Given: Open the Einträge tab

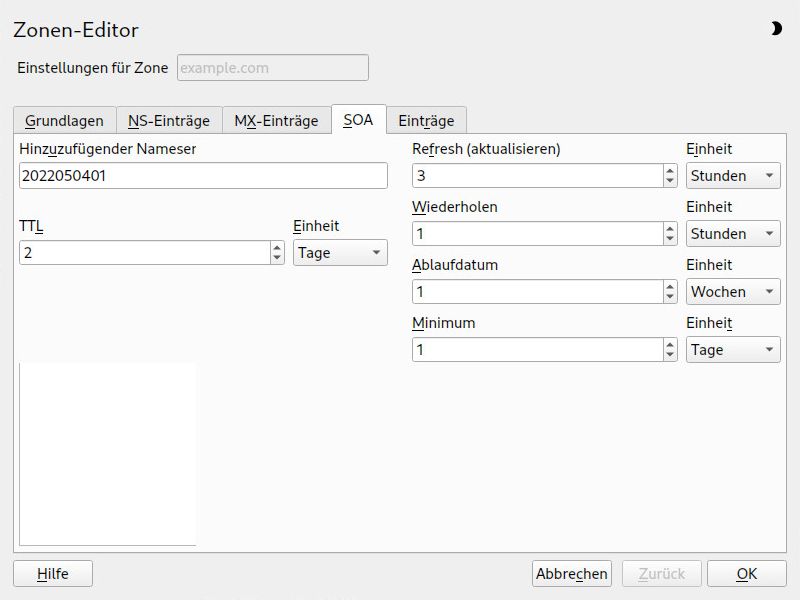Looking at the screenshot, I should point(426,121).
